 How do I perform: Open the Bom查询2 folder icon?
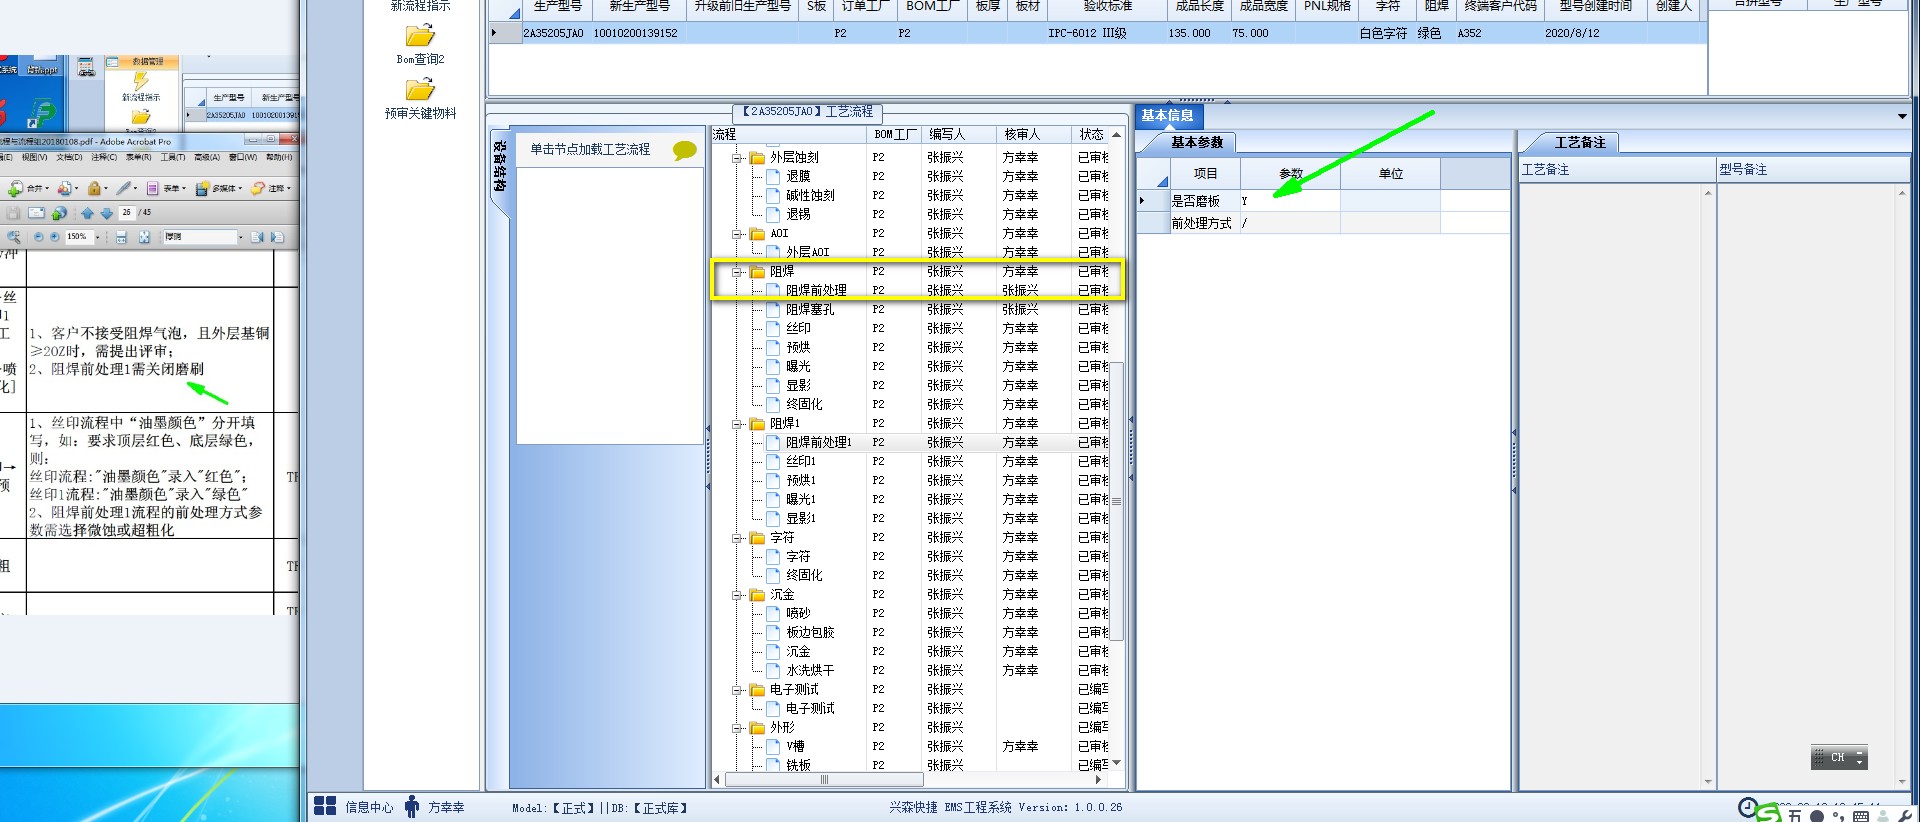[x=420, y=36]
